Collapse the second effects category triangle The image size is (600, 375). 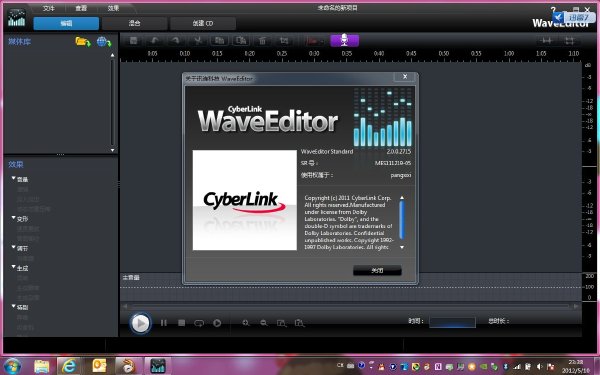pyautogui.click(x=14, y=218)
